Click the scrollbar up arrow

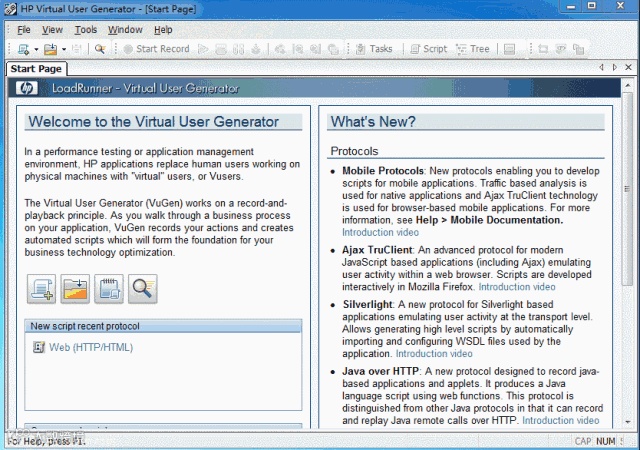[627, 85]
